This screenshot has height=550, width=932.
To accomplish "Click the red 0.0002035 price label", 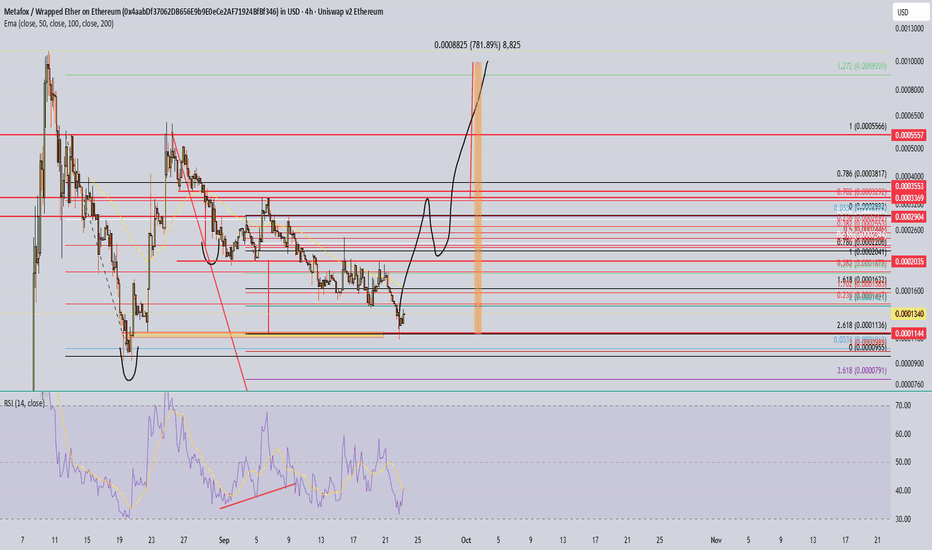I will pyautogui.click(x=909, y=262).
